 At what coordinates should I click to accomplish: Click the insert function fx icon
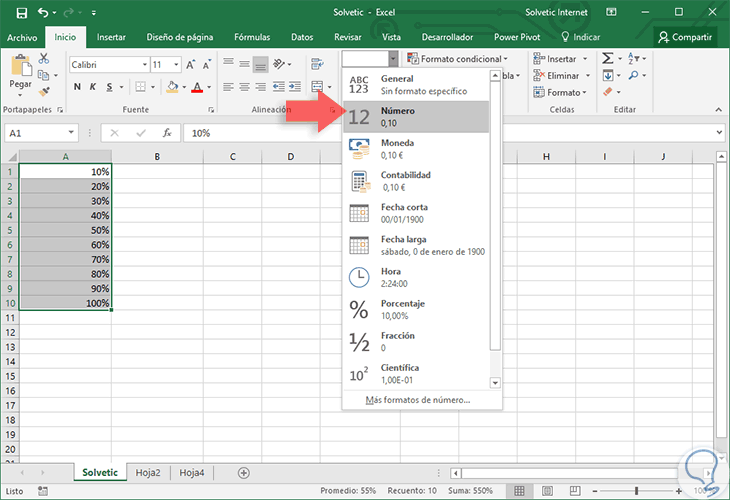[167, 132]
